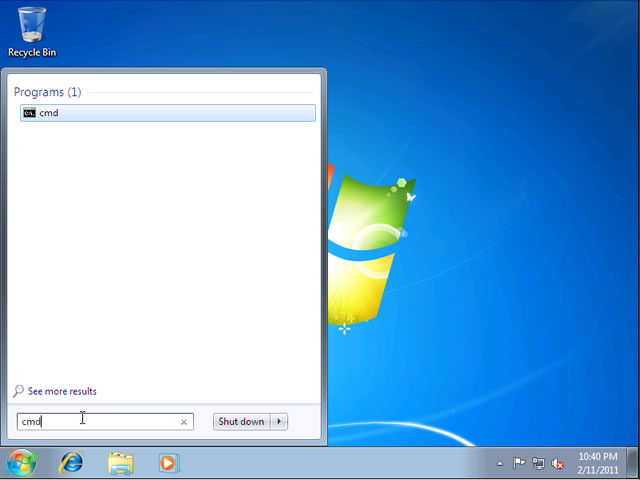Launch Internet Explorer from the taskbar
Viewport: 640px width, 480px height.
71,463
